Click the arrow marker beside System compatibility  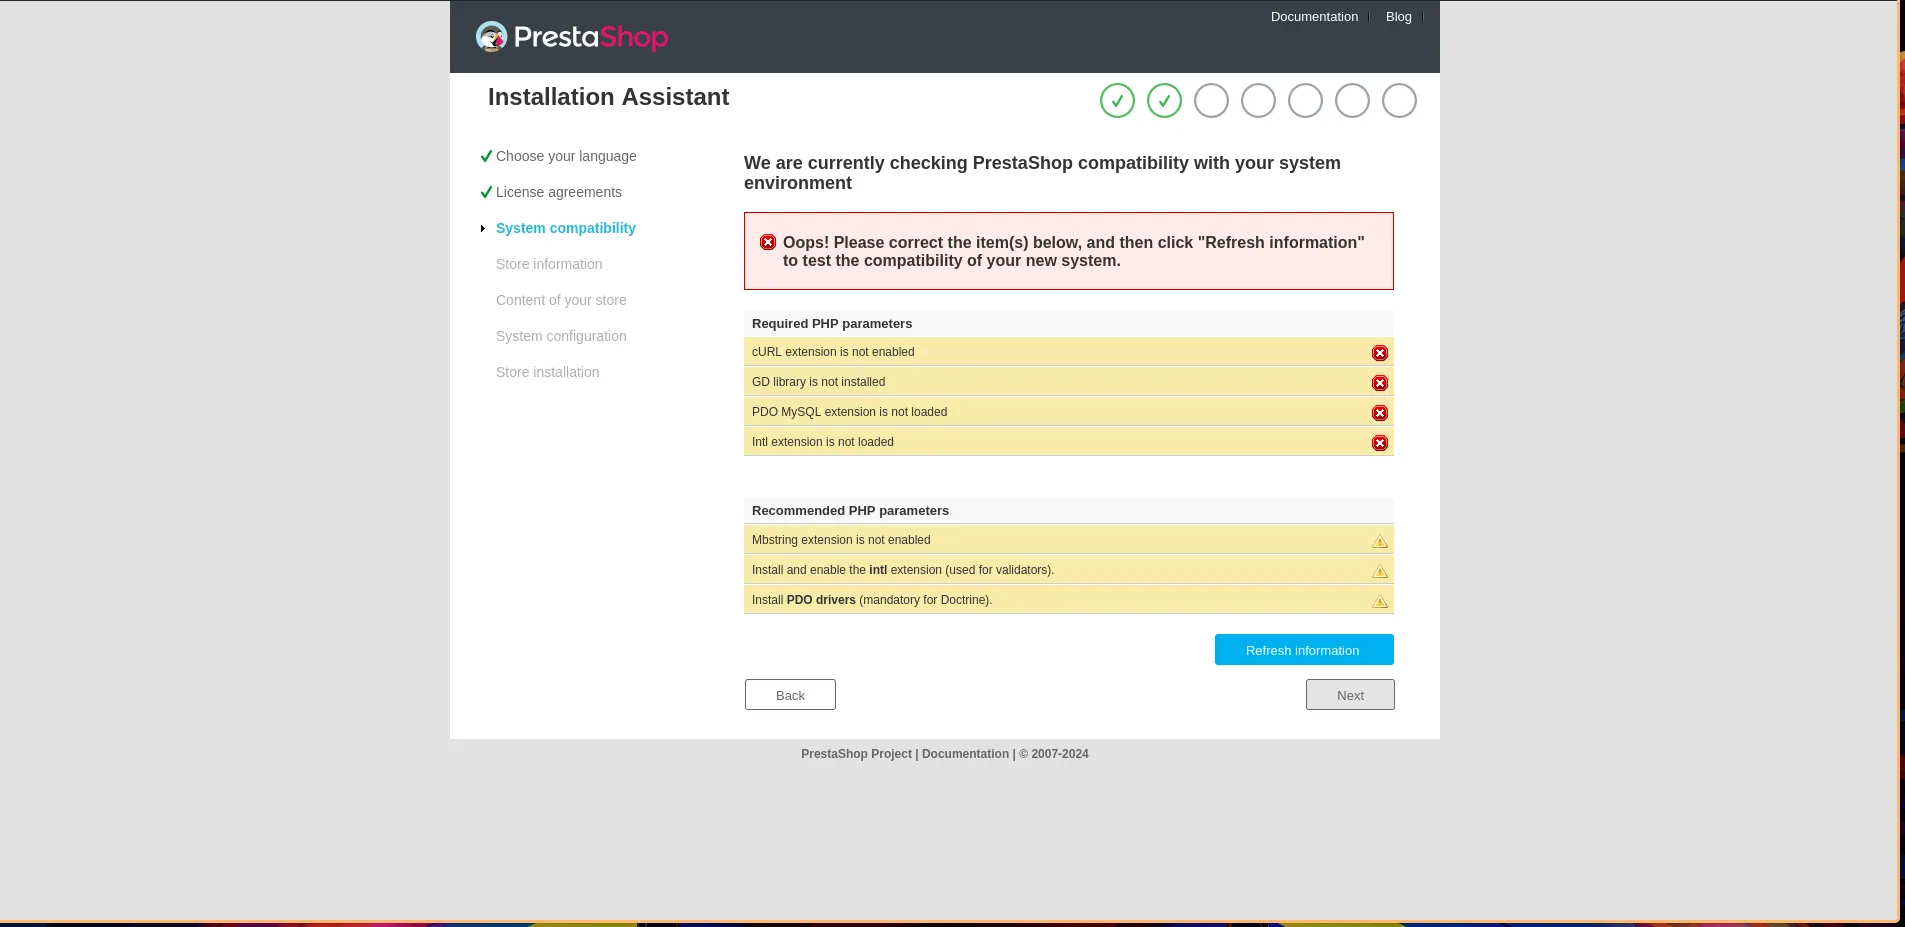(483, 229)
